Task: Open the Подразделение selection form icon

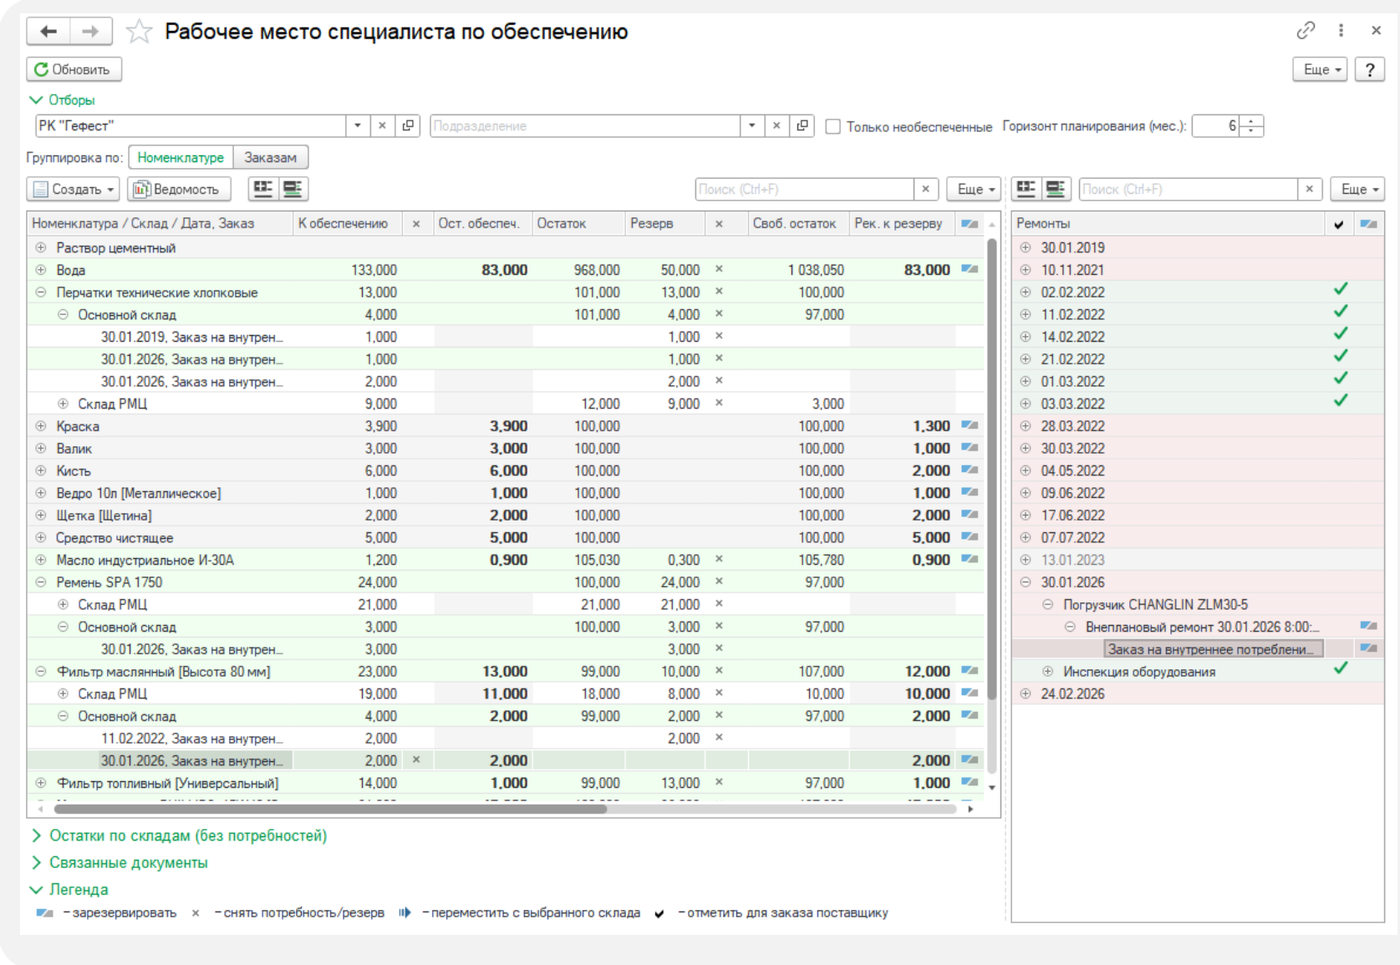Action: point(802,126)
